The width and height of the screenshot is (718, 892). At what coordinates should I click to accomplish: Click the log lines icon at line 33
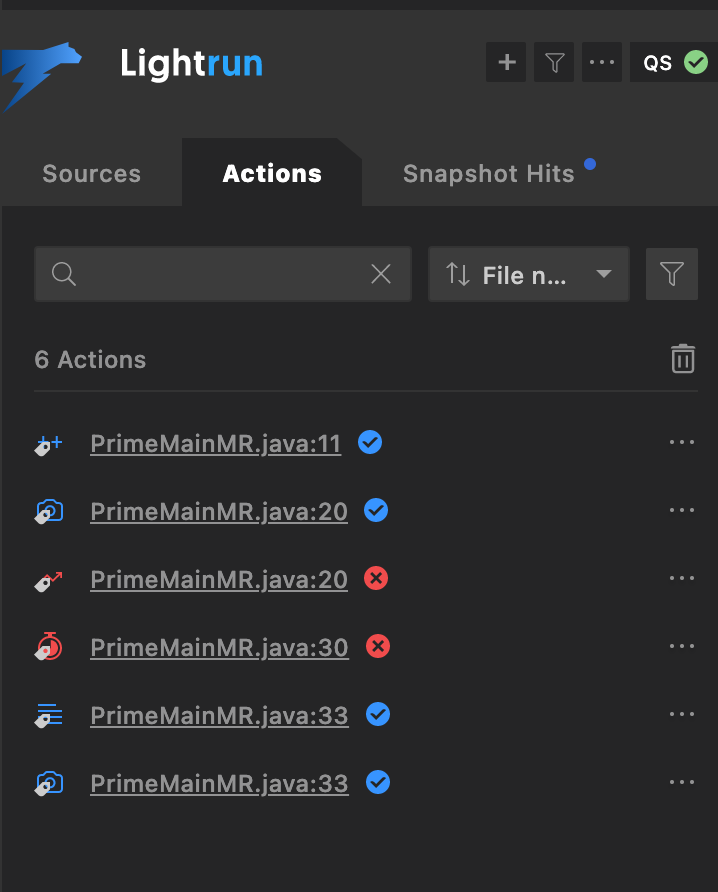[x=48, y=715]
